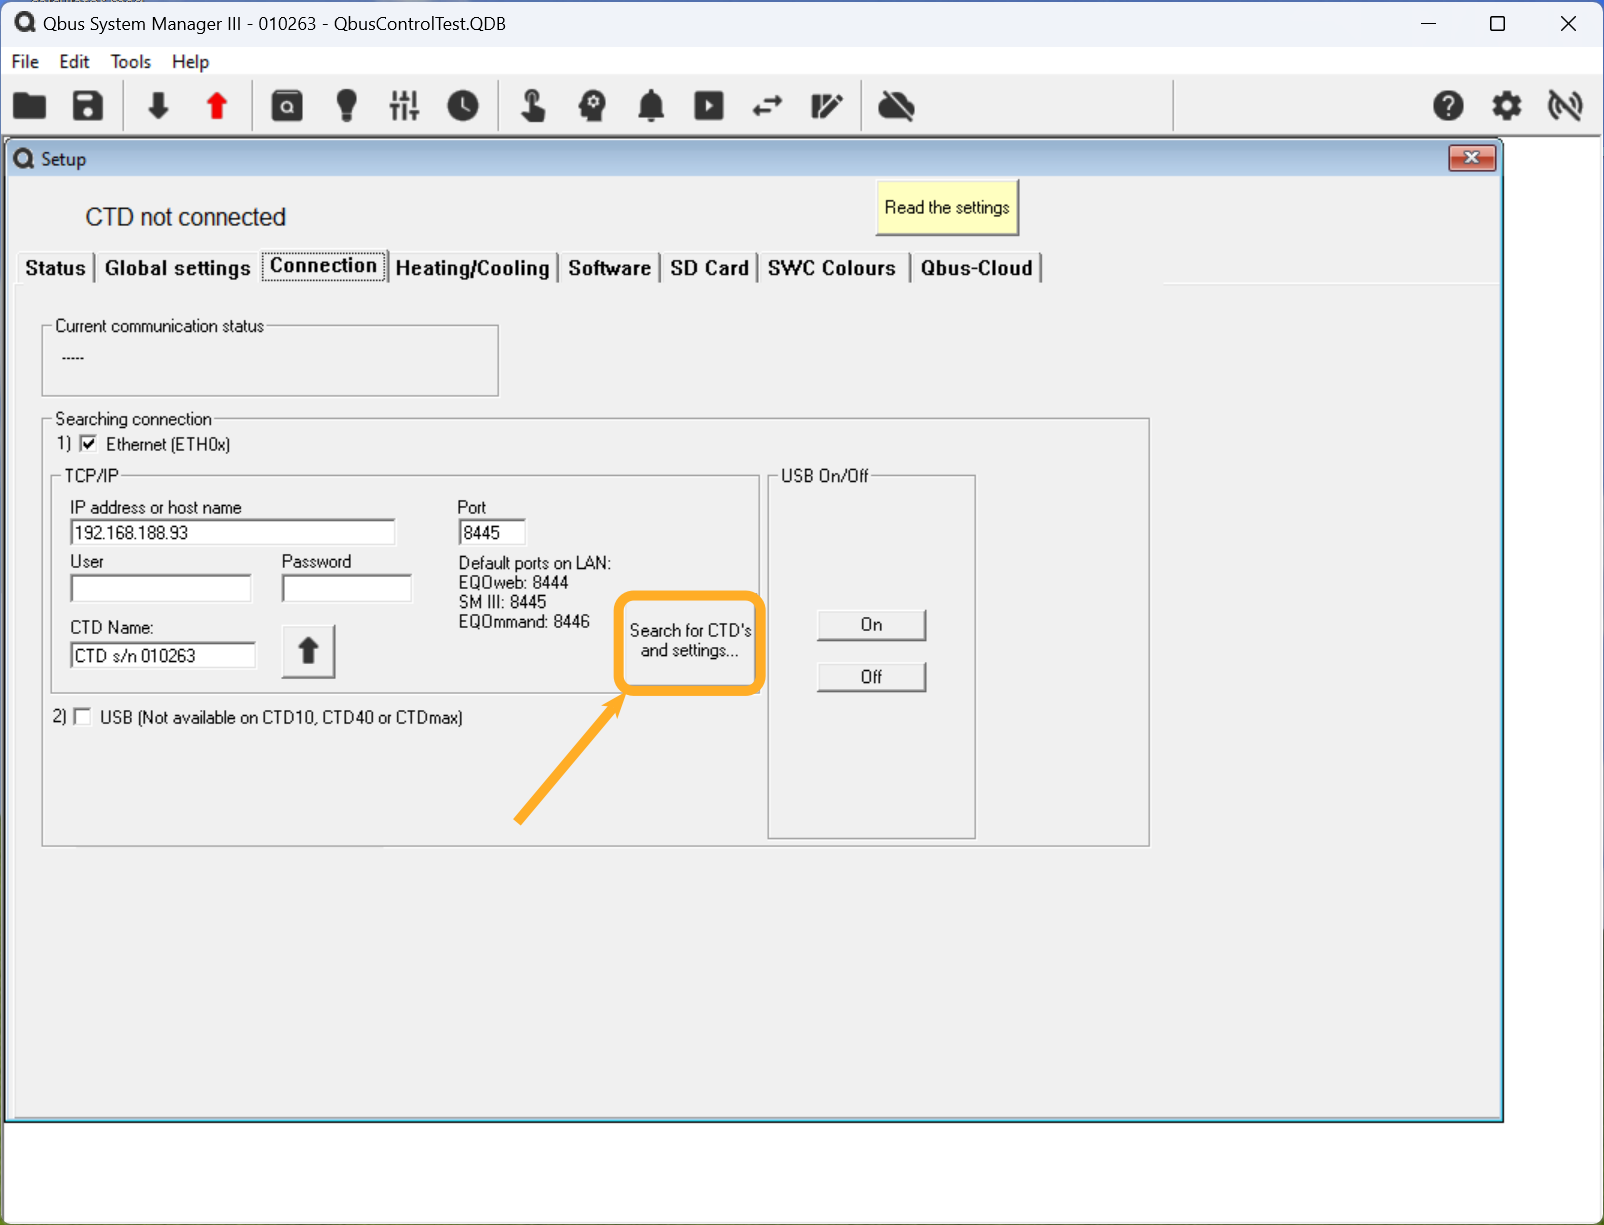Open the module search toolbar icon
The width and height of the screenshot is (1604, 1225).
point(287,105)
